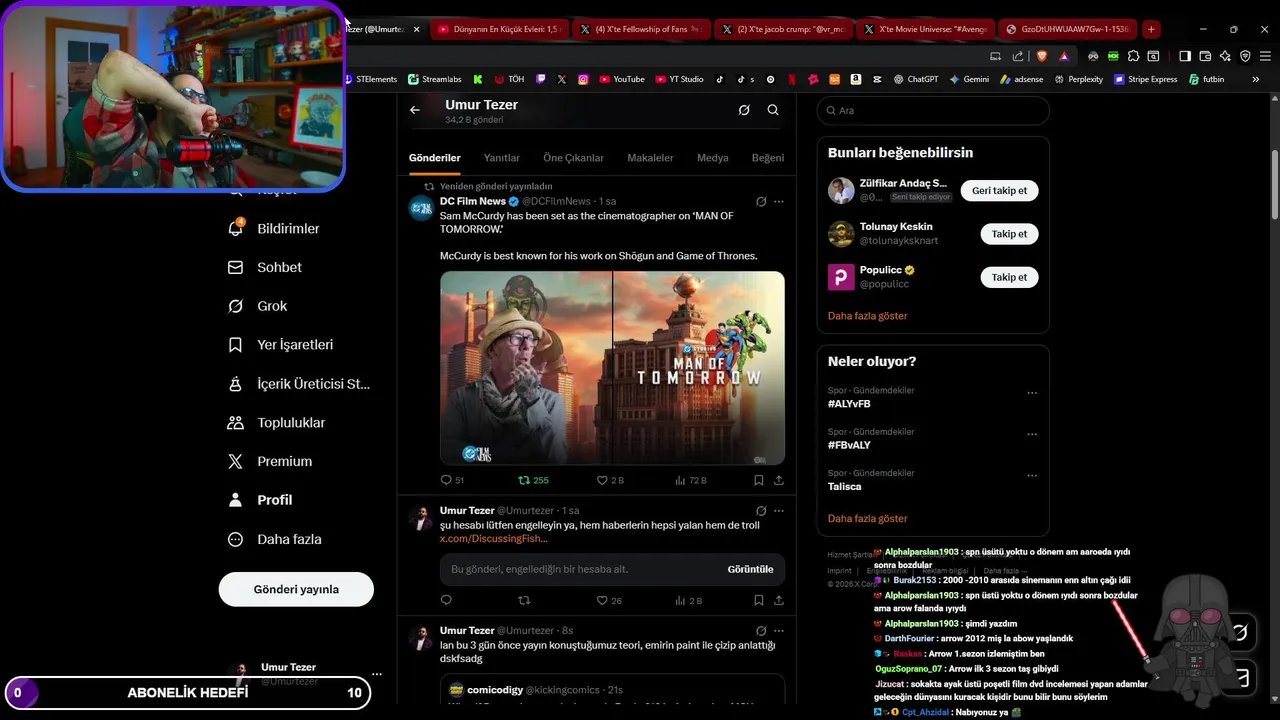Screen dimensions: 1280x720
Task: Open Topluluklar in sidebar
Action: (277, 423)
